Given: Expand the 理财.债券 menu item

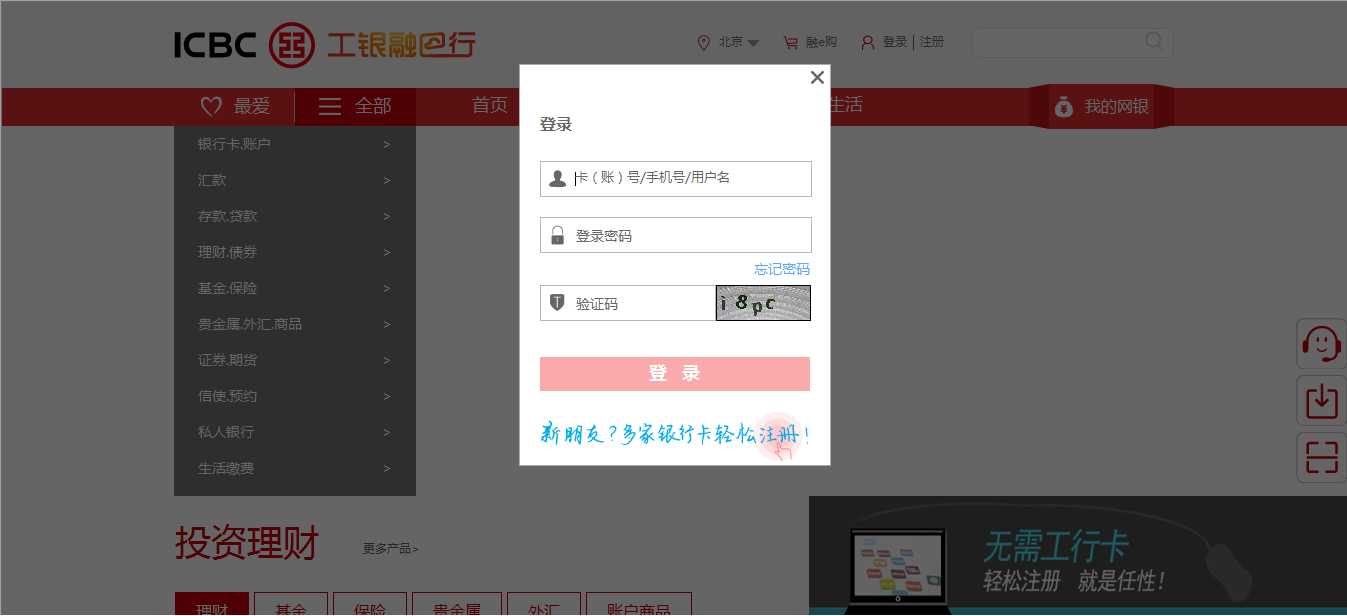Looking at the screenshot, I should 294,252.
